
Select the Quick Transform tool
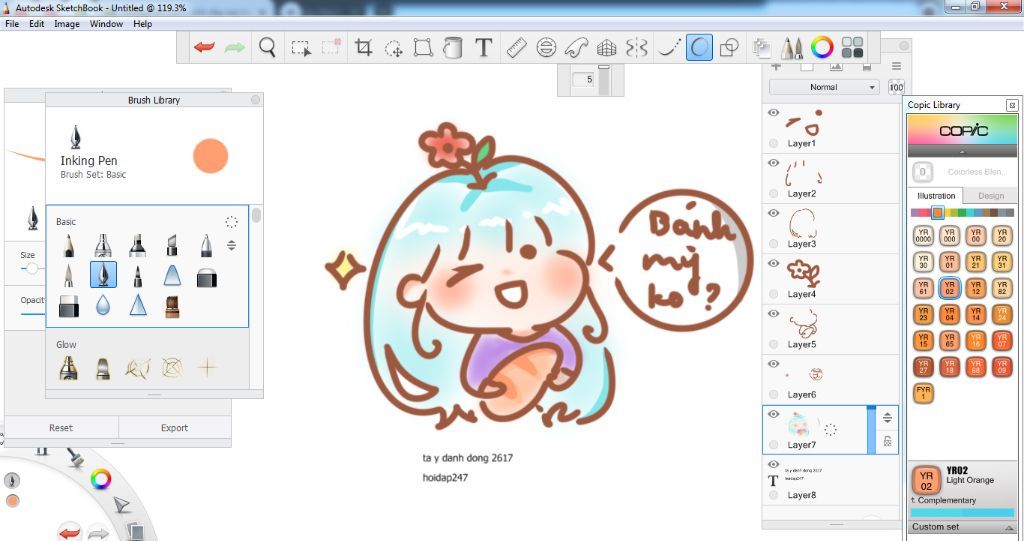pos(394,48)
